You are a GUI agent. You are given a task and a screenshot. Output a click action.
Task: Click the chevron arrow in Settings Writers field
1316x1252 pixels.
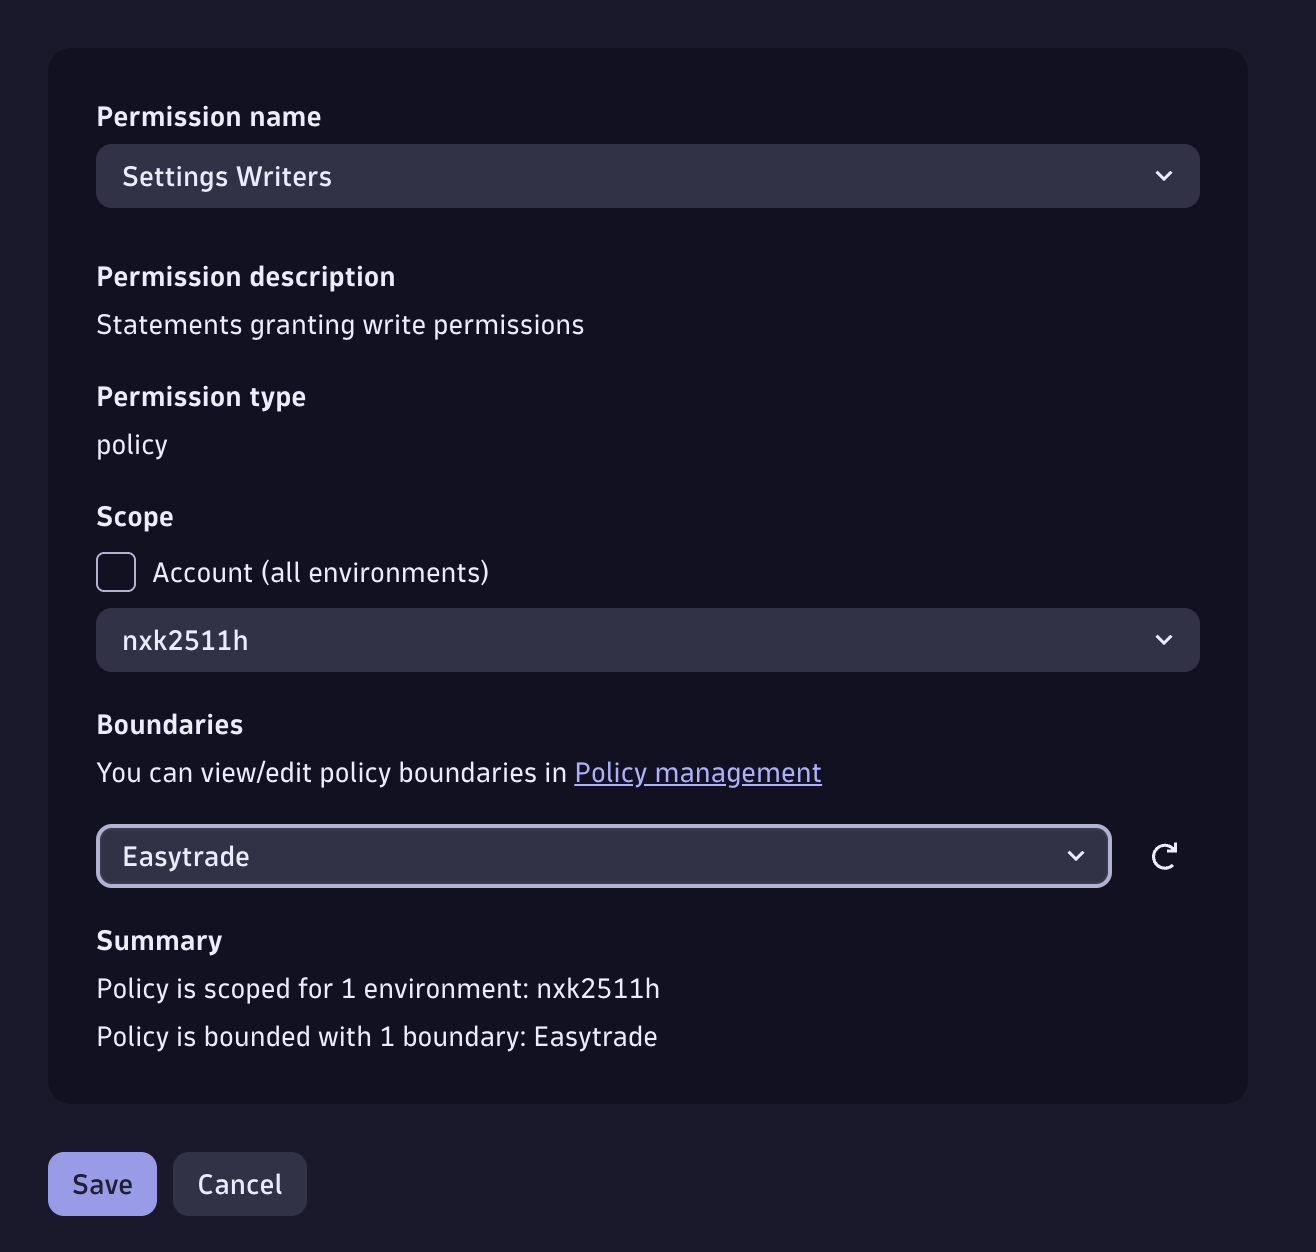pyautogui.click(x=1164, y=176)
